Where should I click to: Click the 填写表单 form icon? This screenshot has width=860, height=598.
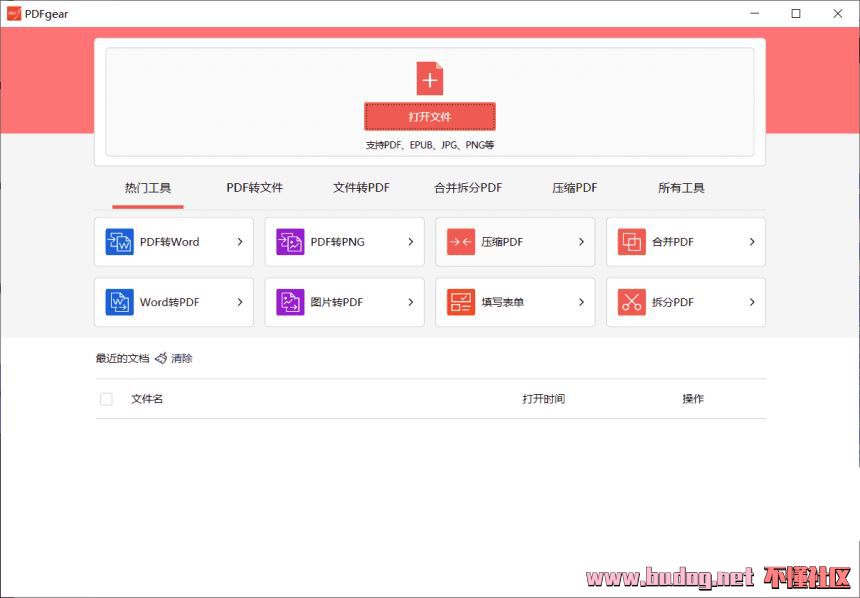point(461,302)
